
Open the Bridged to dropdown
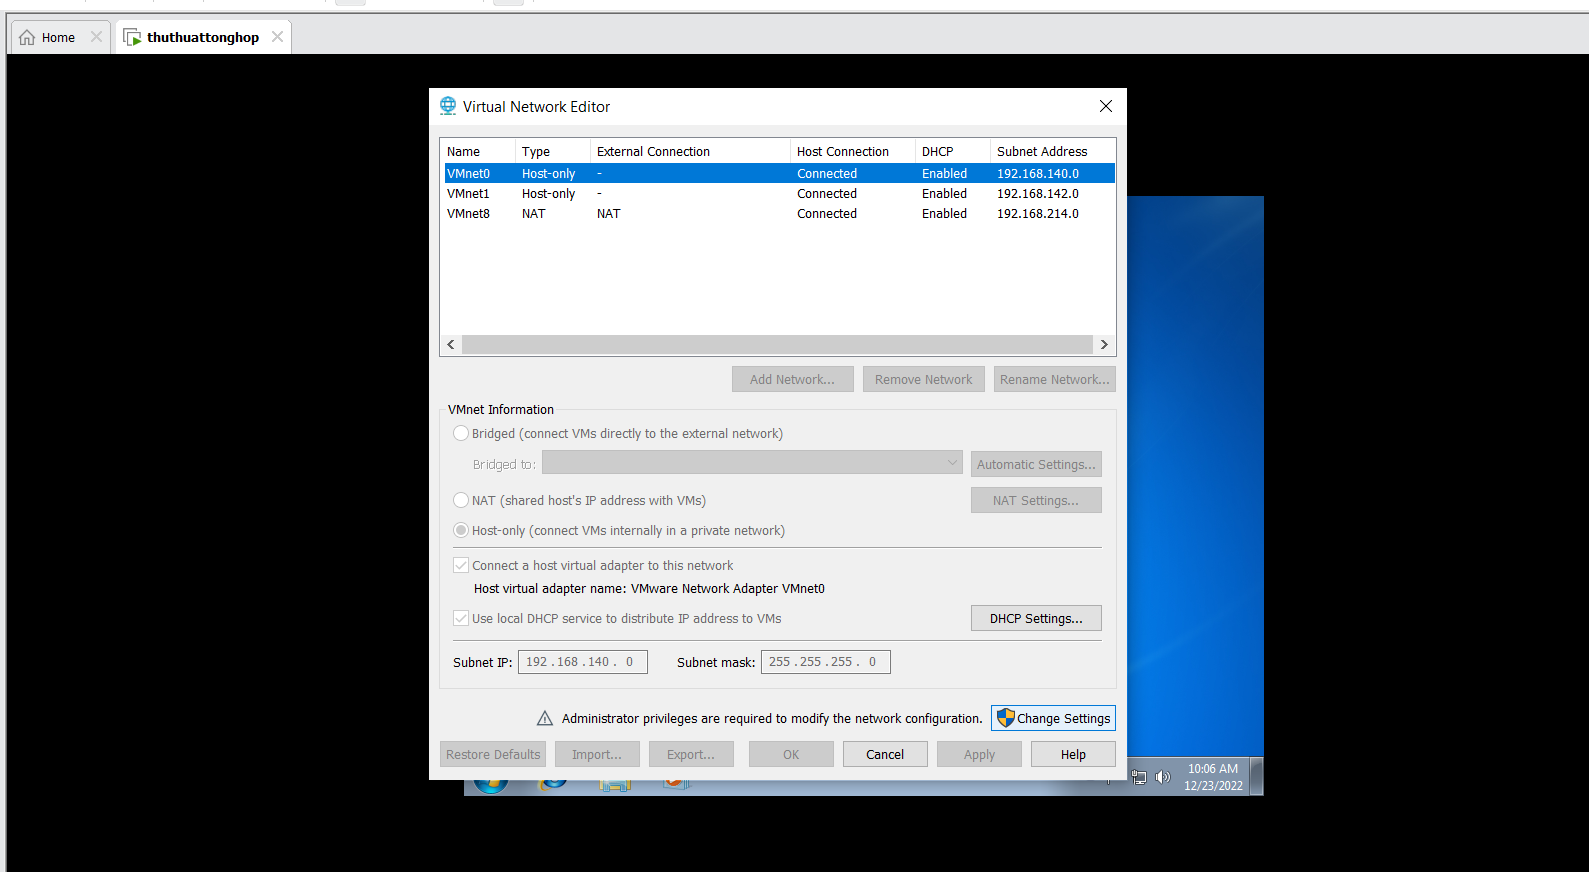(752, 463)
